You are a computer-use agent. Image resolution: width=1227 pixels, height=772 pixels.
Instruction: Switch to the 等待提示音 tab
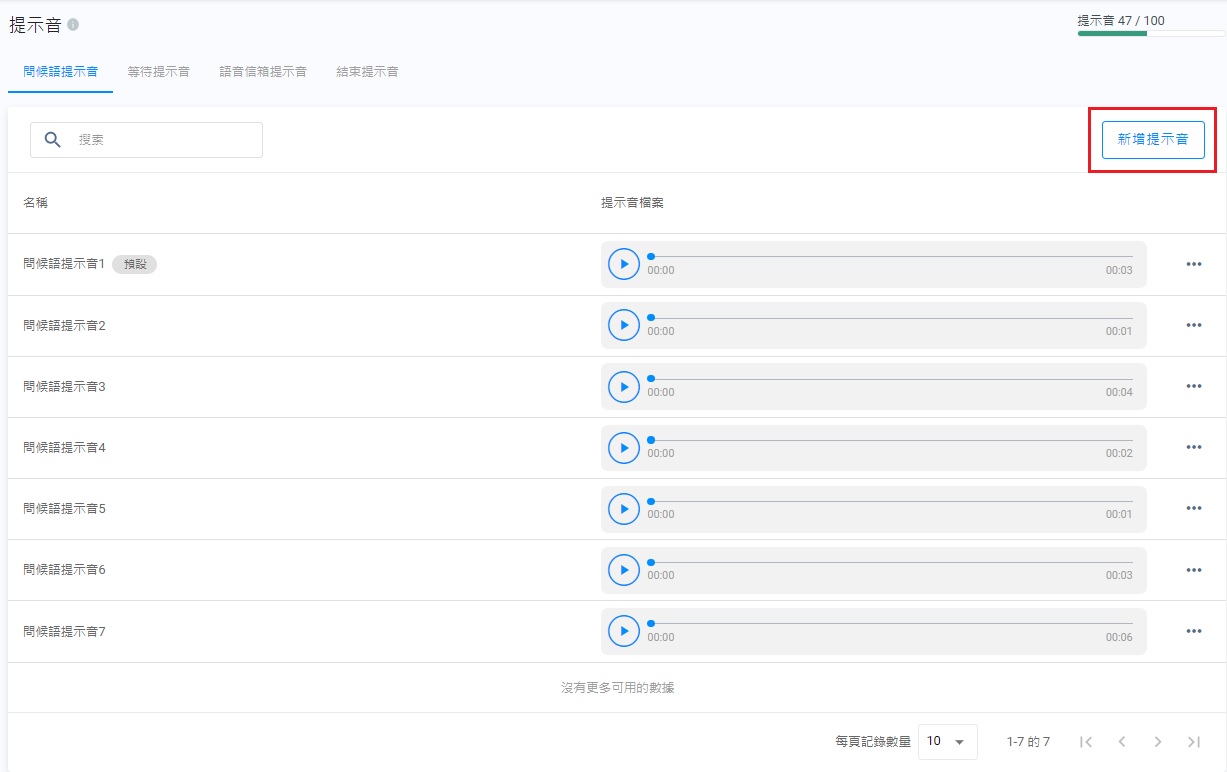(x=158, y=72)
